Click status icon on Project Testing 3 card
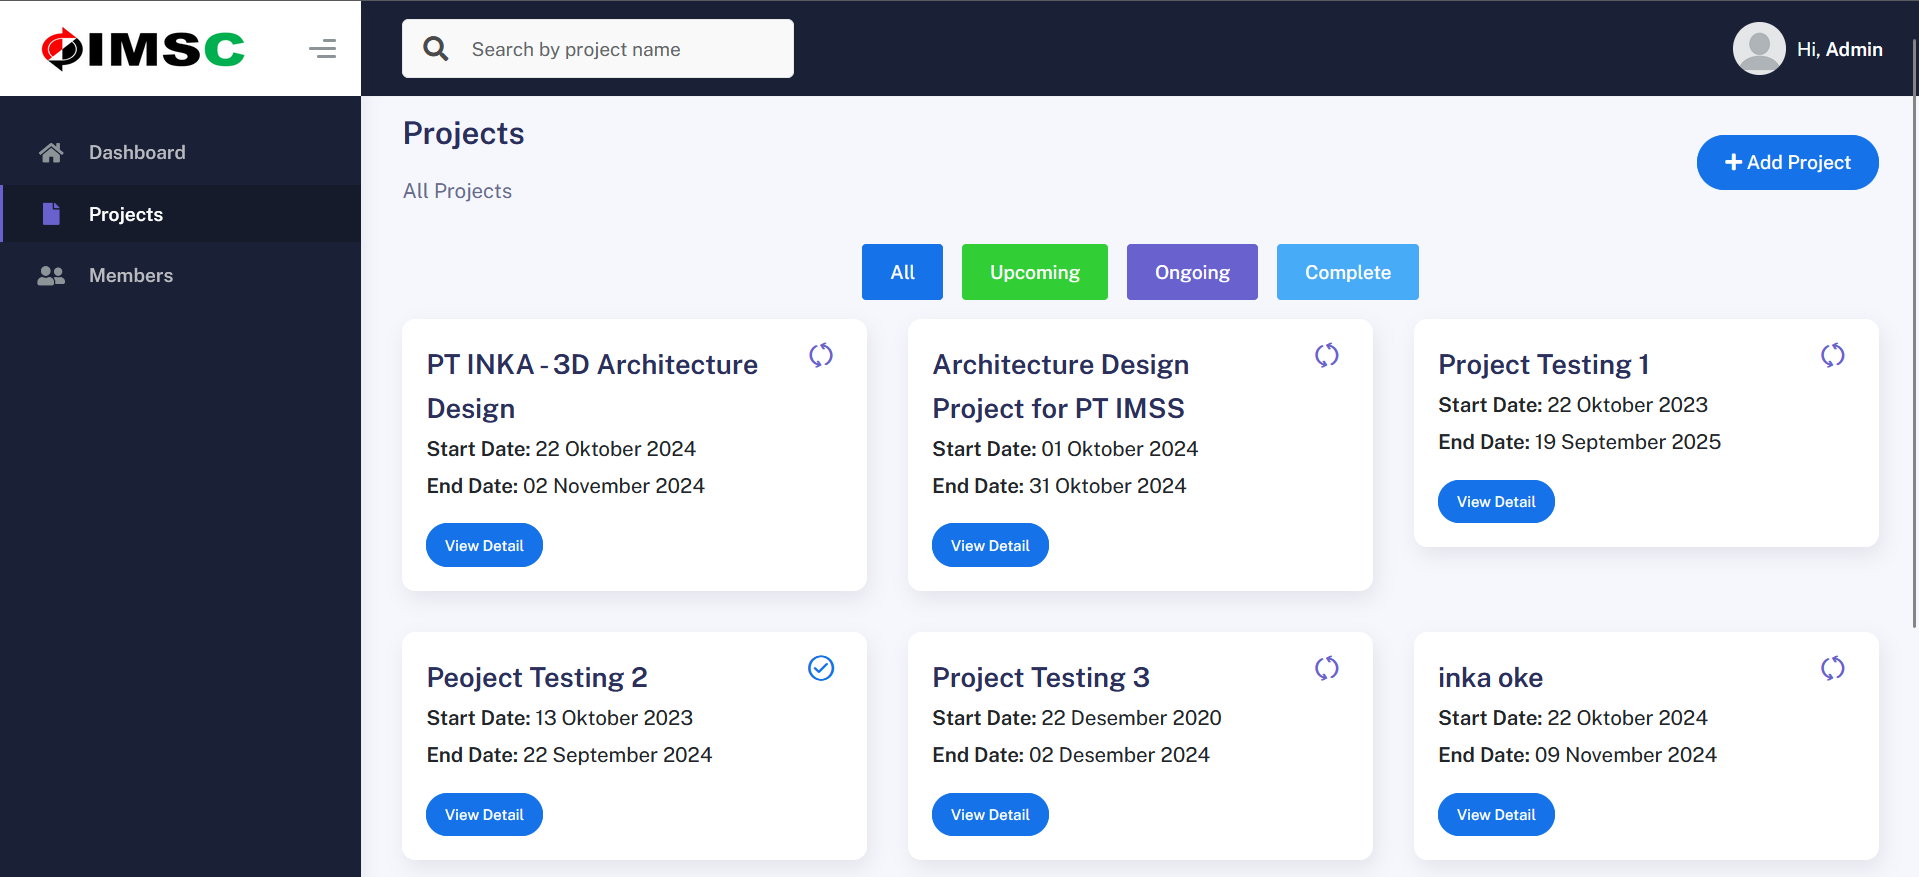This screenshot has height=877, width=1919. (1327, 668)
